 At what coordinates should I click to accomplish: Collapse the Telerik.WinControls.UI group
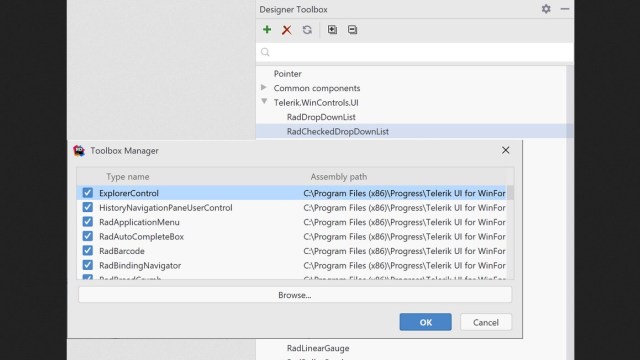click(264, 101)
